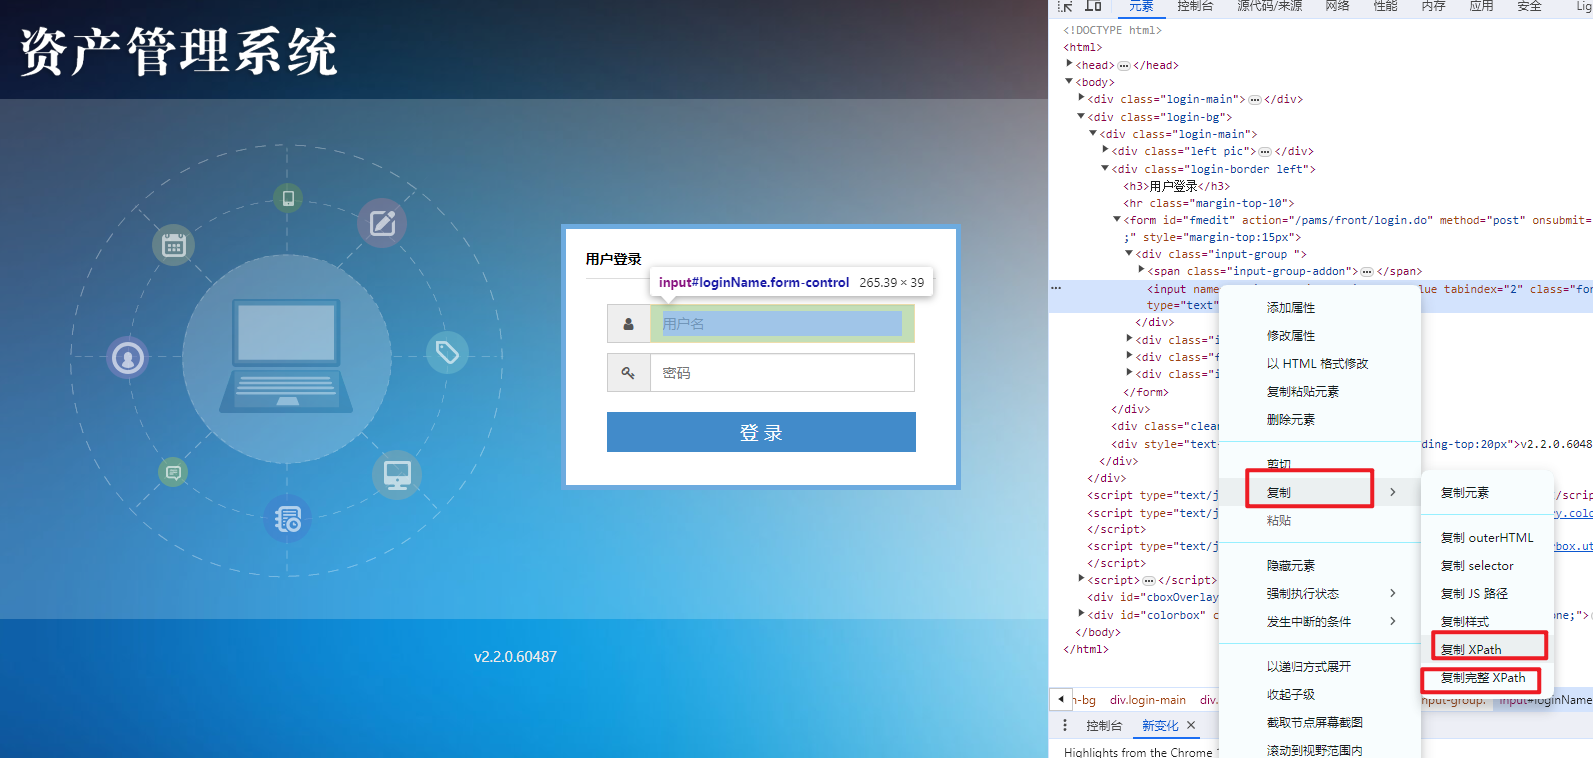
Task: Open the 网络 tab
Action: coord(1337,6)
